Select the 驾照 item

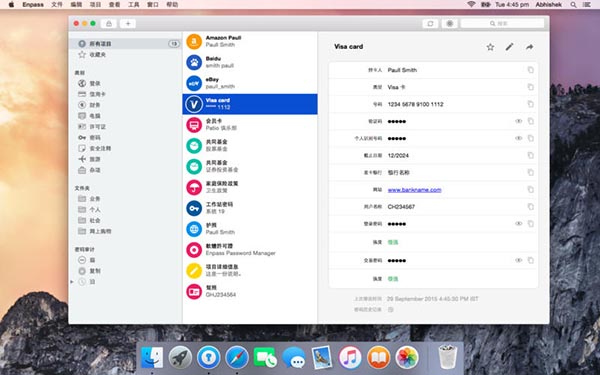[250, 291]
